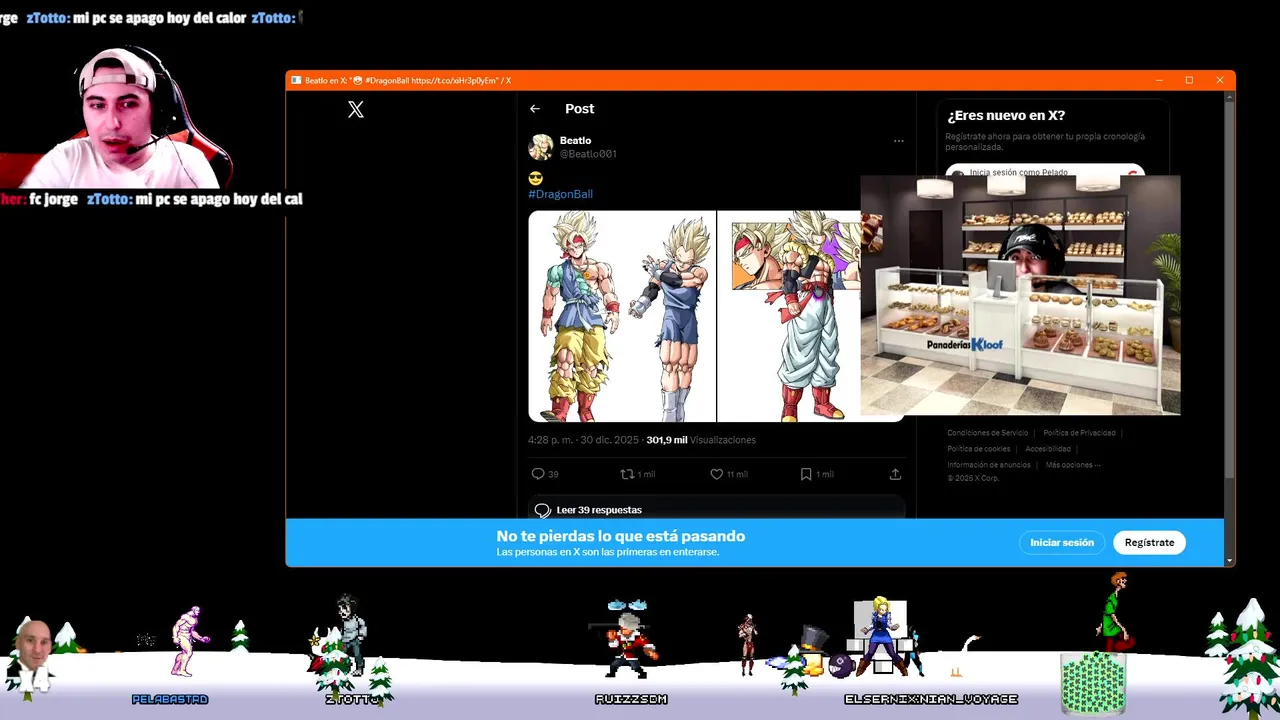This screenshot has width=1280, height=720.
Task: Click the share icon under the post
Action: coord(895,474)
